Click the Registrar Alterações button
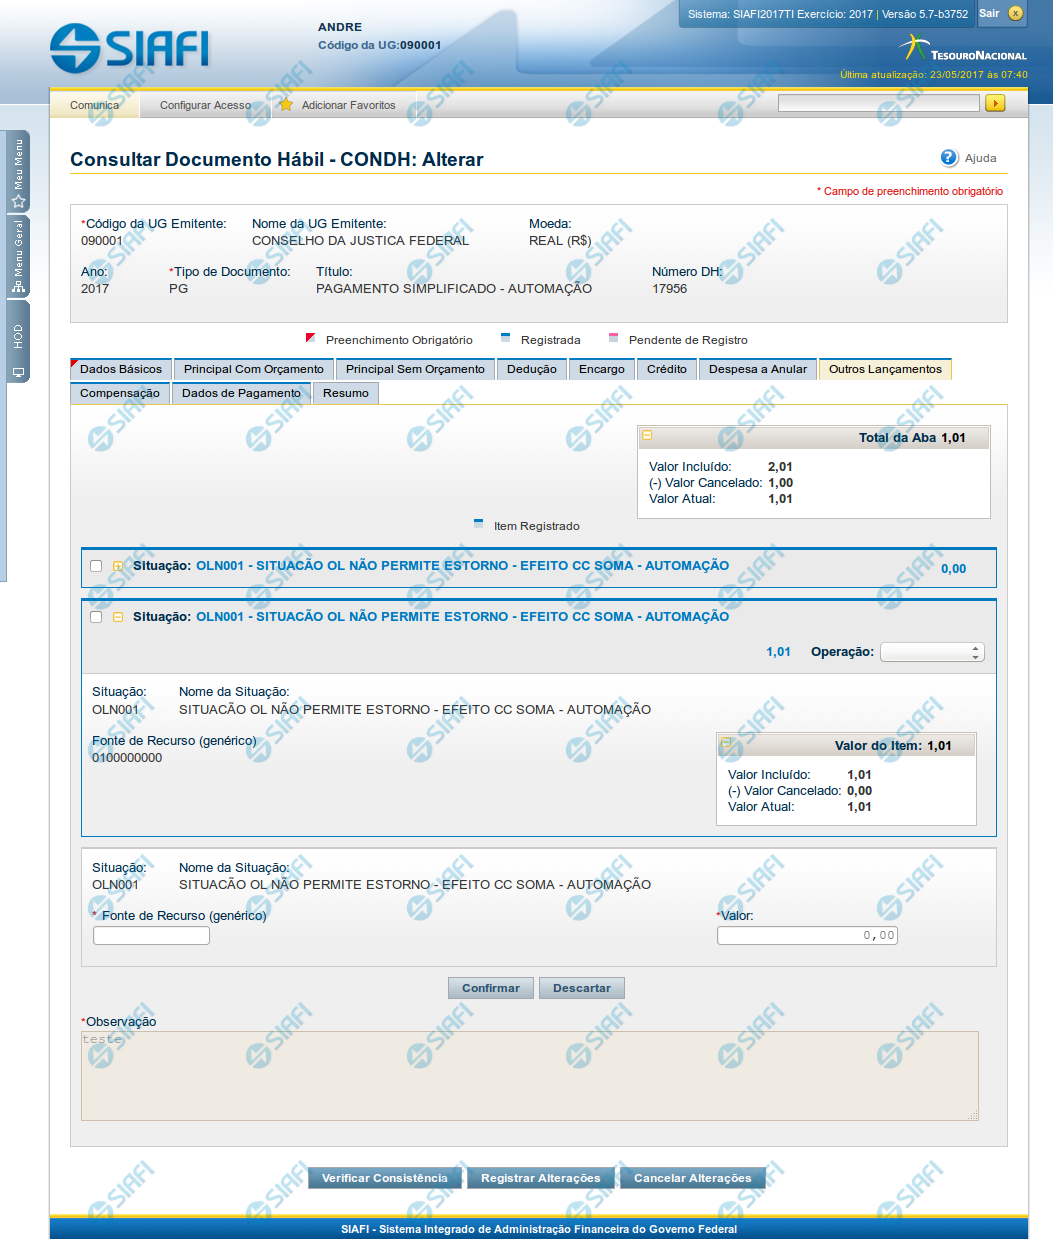This screenshot has width=1053, height=1239. (x=540, y=1178)
